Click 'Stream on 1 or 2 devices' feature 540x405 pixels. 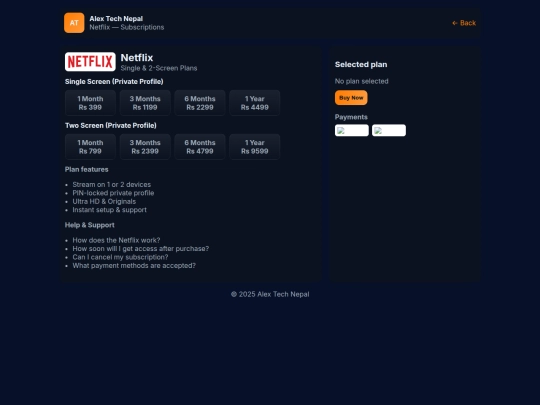(112, 185)
